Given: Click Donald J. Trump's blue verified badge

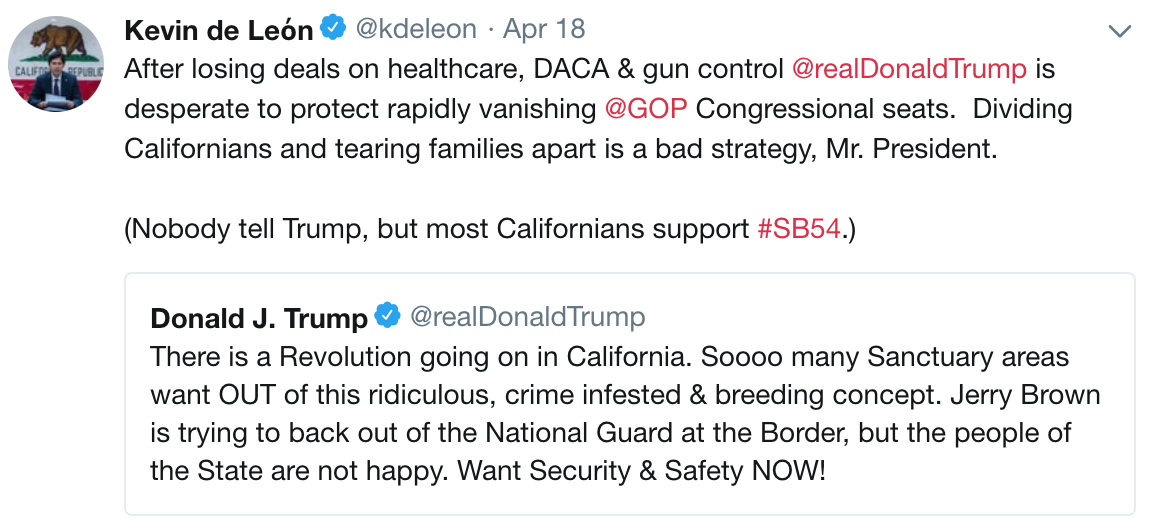Looking at the screenshot, I should [x=387, y=317].
